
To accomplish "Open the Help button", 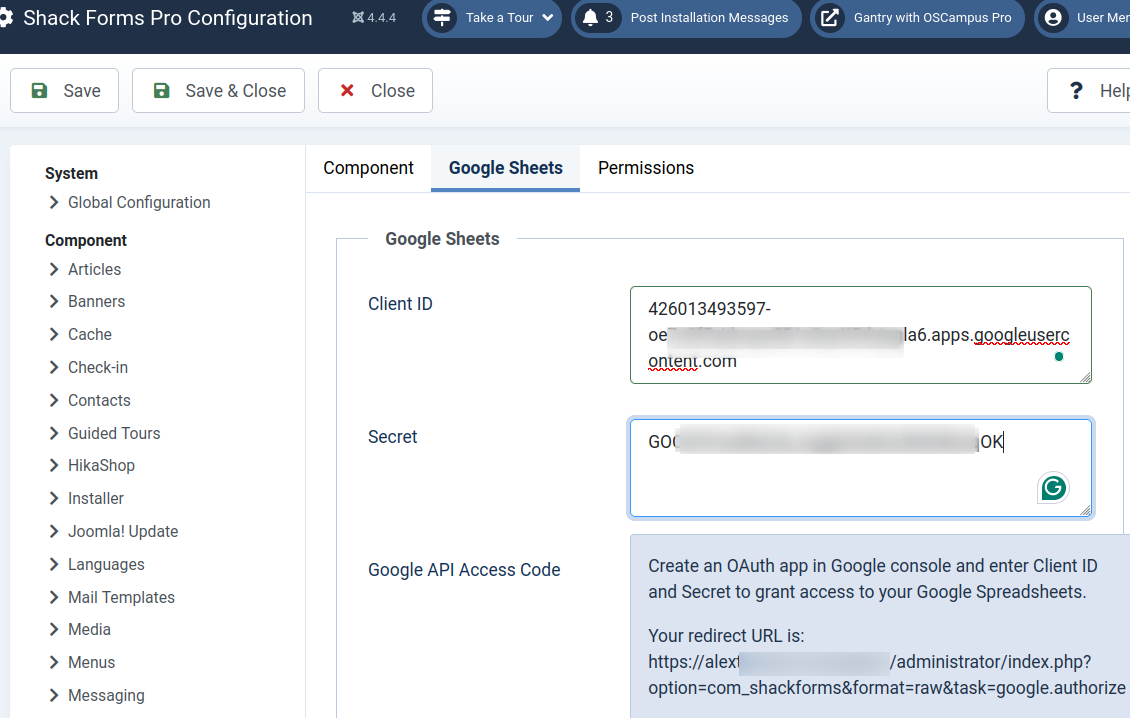I will [x=1088, y=91].
